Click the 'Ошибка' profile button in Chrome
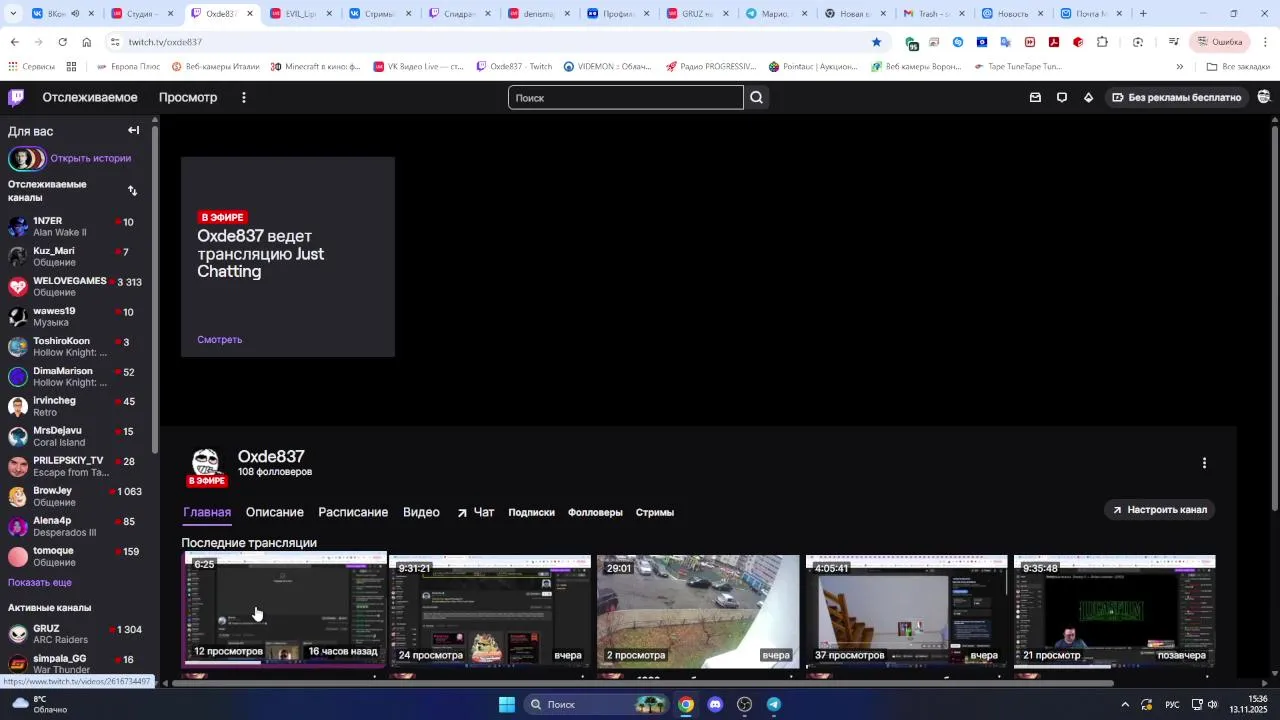Viewport: 1280px width, 720px height. [x=1218, y=42]
